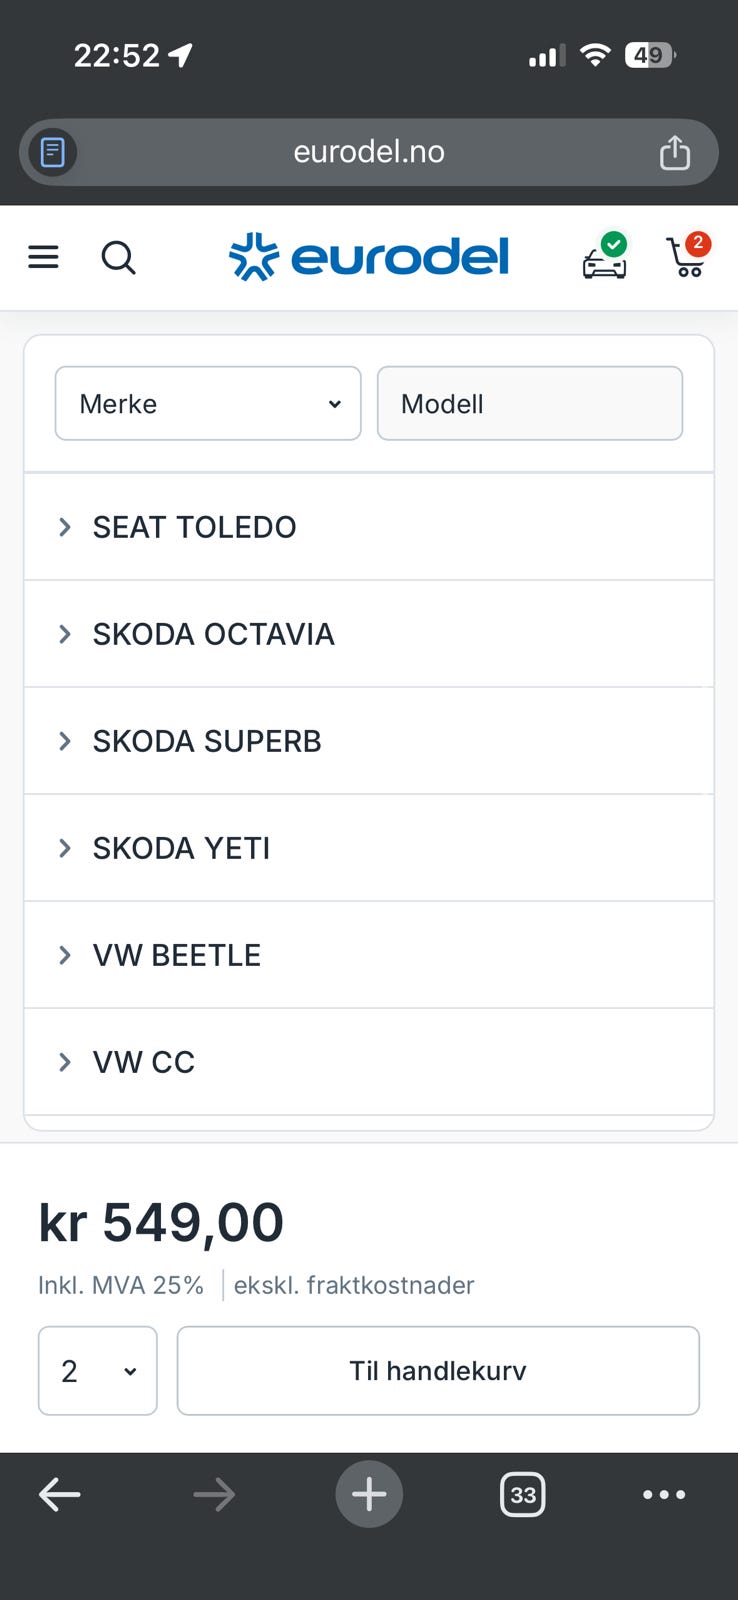Open the browser three-dot more menu
This screenshot has width=738, height=1600.
664,1495
